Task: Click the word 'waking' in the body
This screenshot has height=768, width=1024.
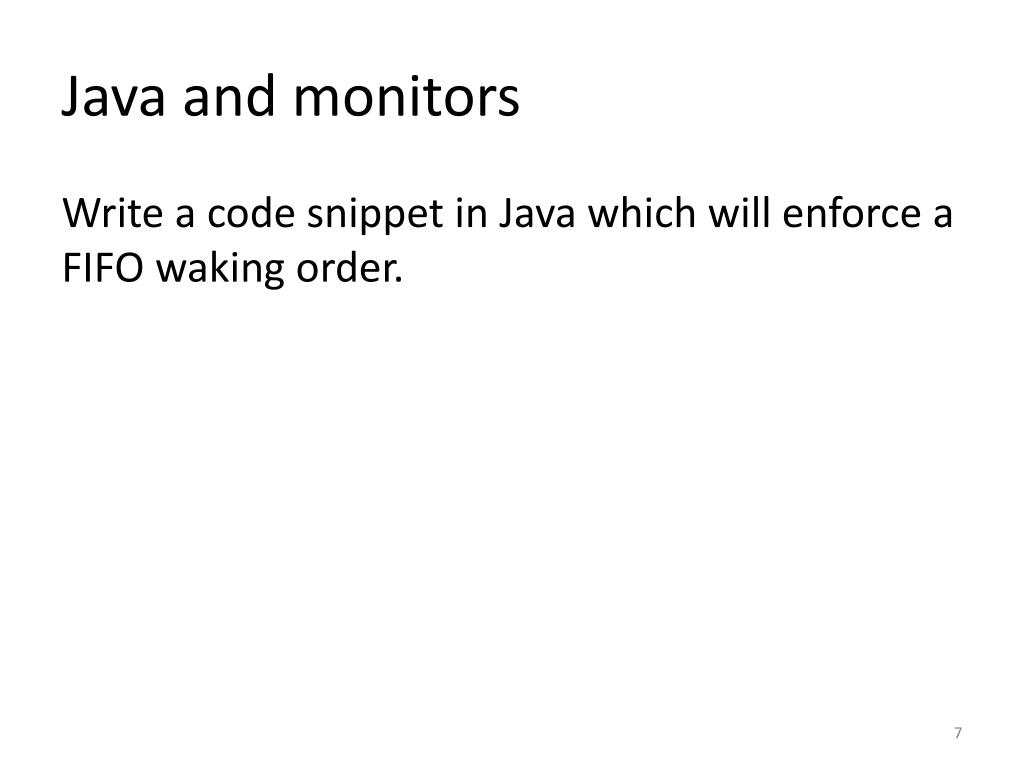Action: pyautogui.click(x=220, y=271)
